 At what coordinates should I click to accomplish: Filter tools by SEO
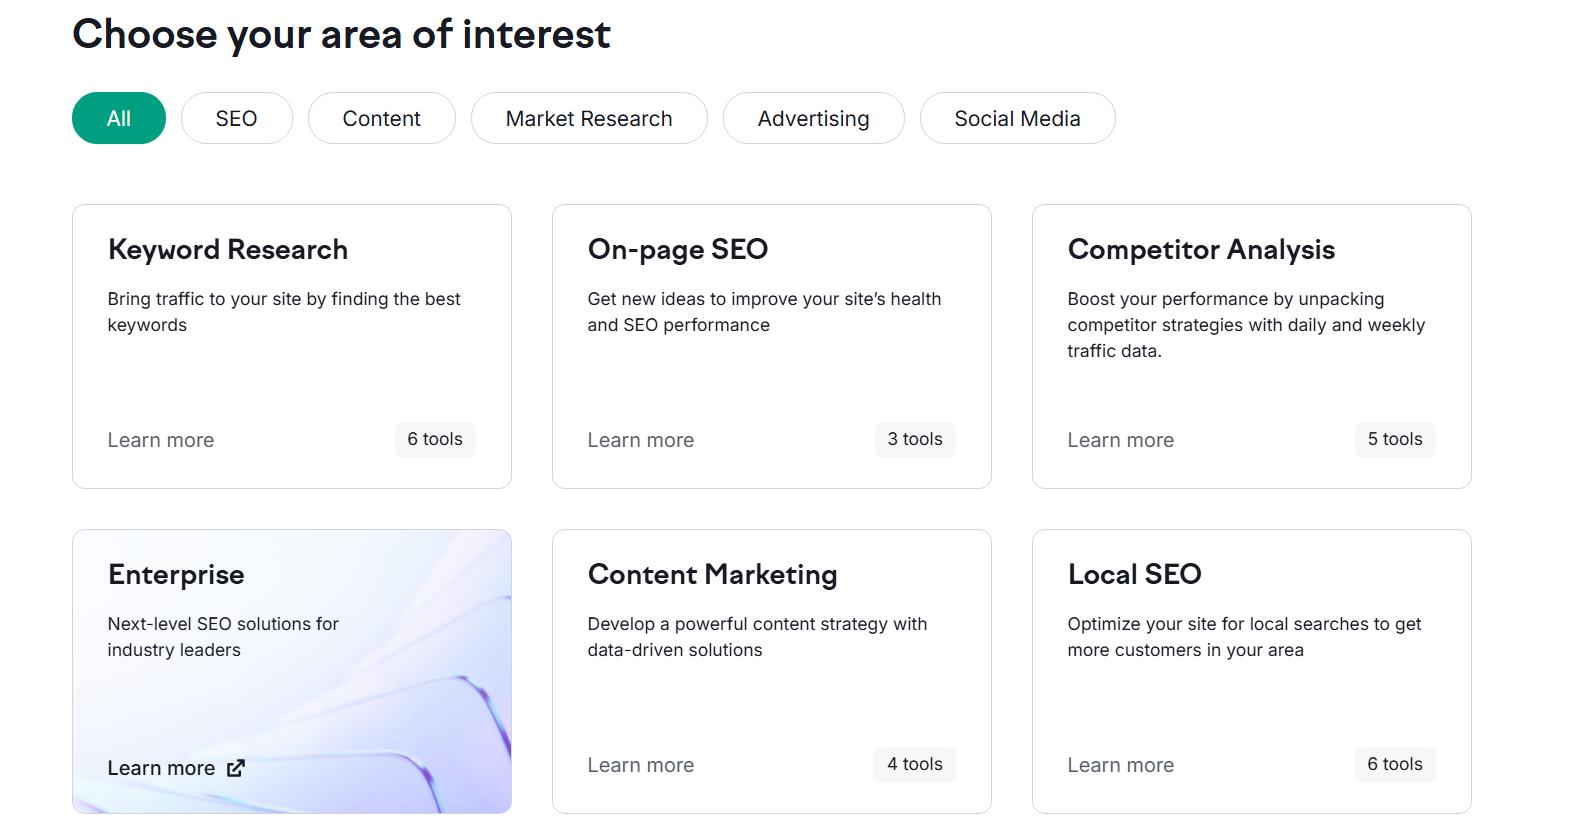(236, 117)
